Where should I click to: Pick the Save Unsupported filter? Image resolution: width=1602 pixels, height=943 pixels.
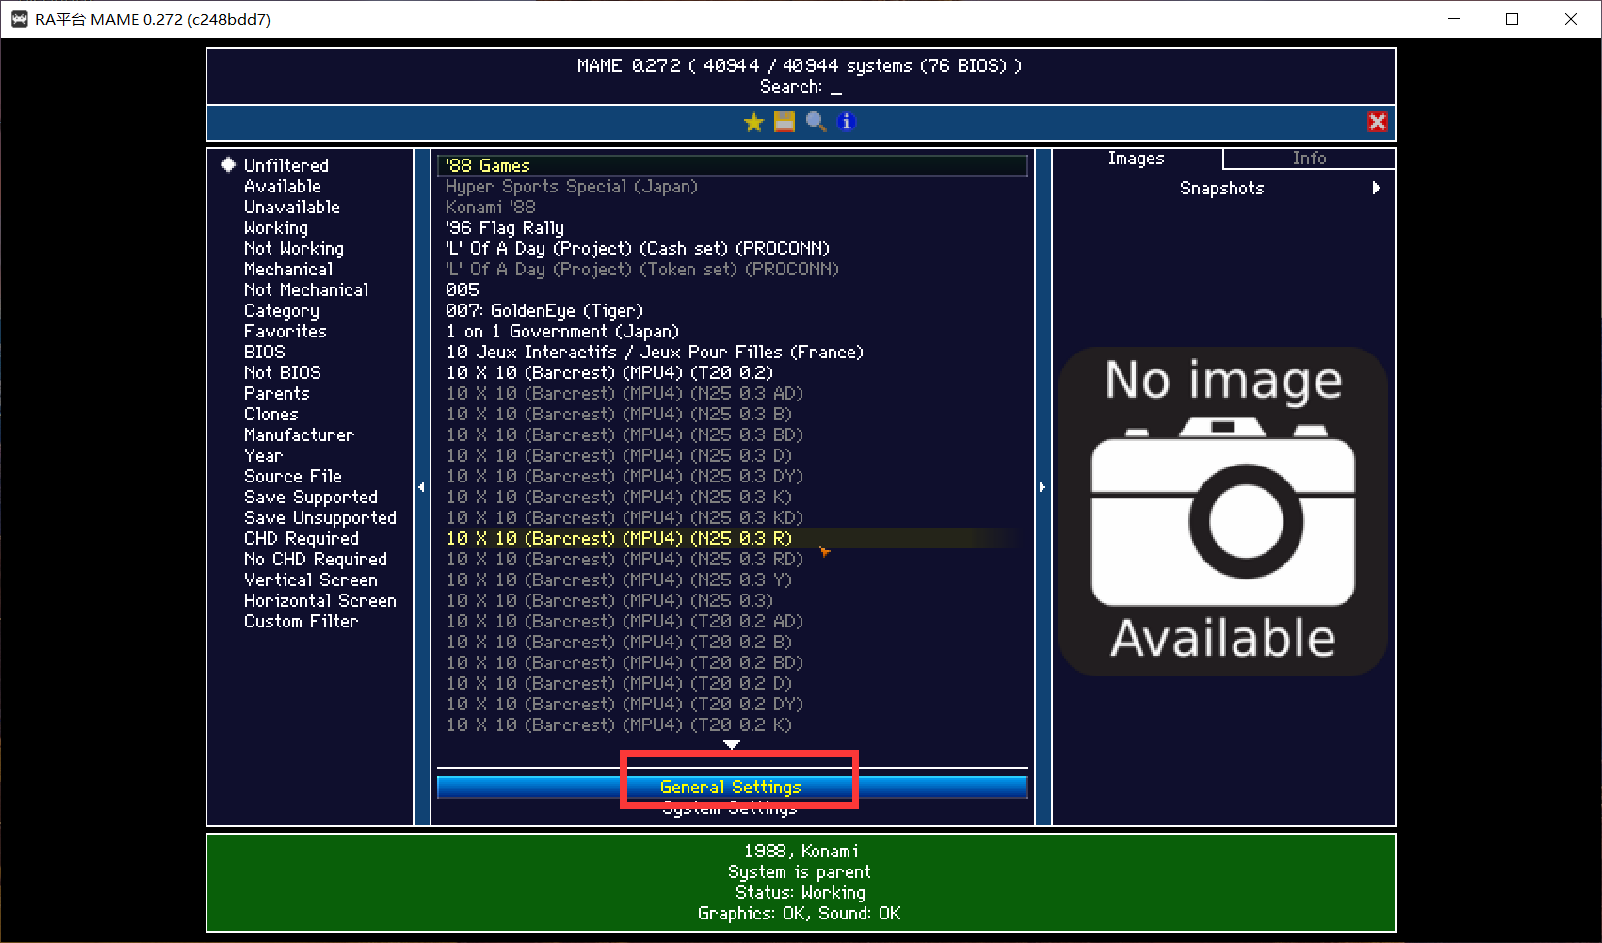pyautogui.click(x=320, y=518)
